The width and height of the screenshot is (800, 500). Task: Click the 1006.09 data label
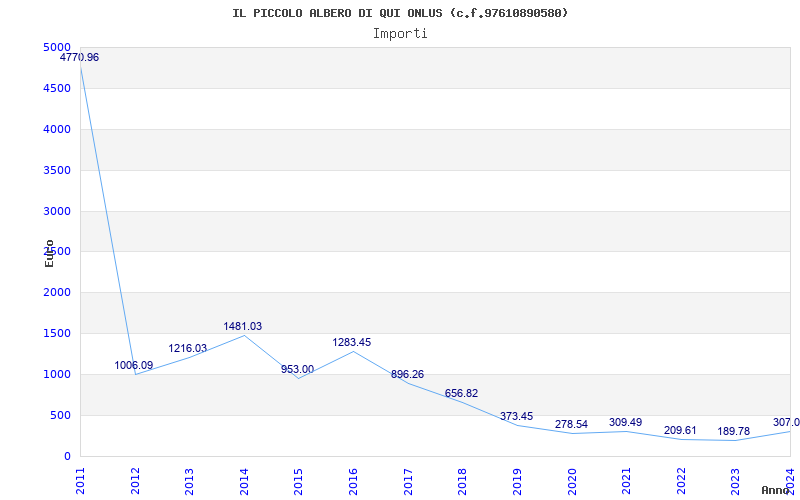click(134, 365)
